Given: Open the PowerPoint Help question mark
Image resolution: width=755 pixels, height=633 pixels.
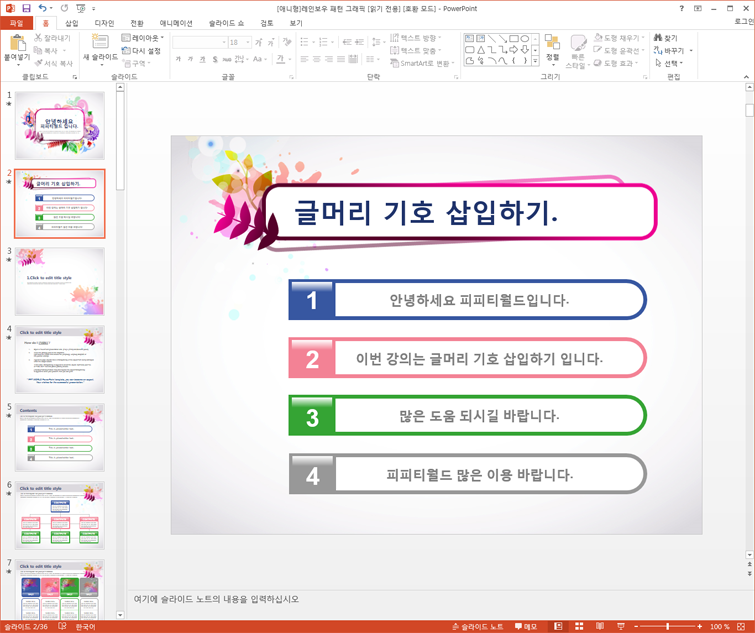Looking at the screenshot, I should 681,8.
